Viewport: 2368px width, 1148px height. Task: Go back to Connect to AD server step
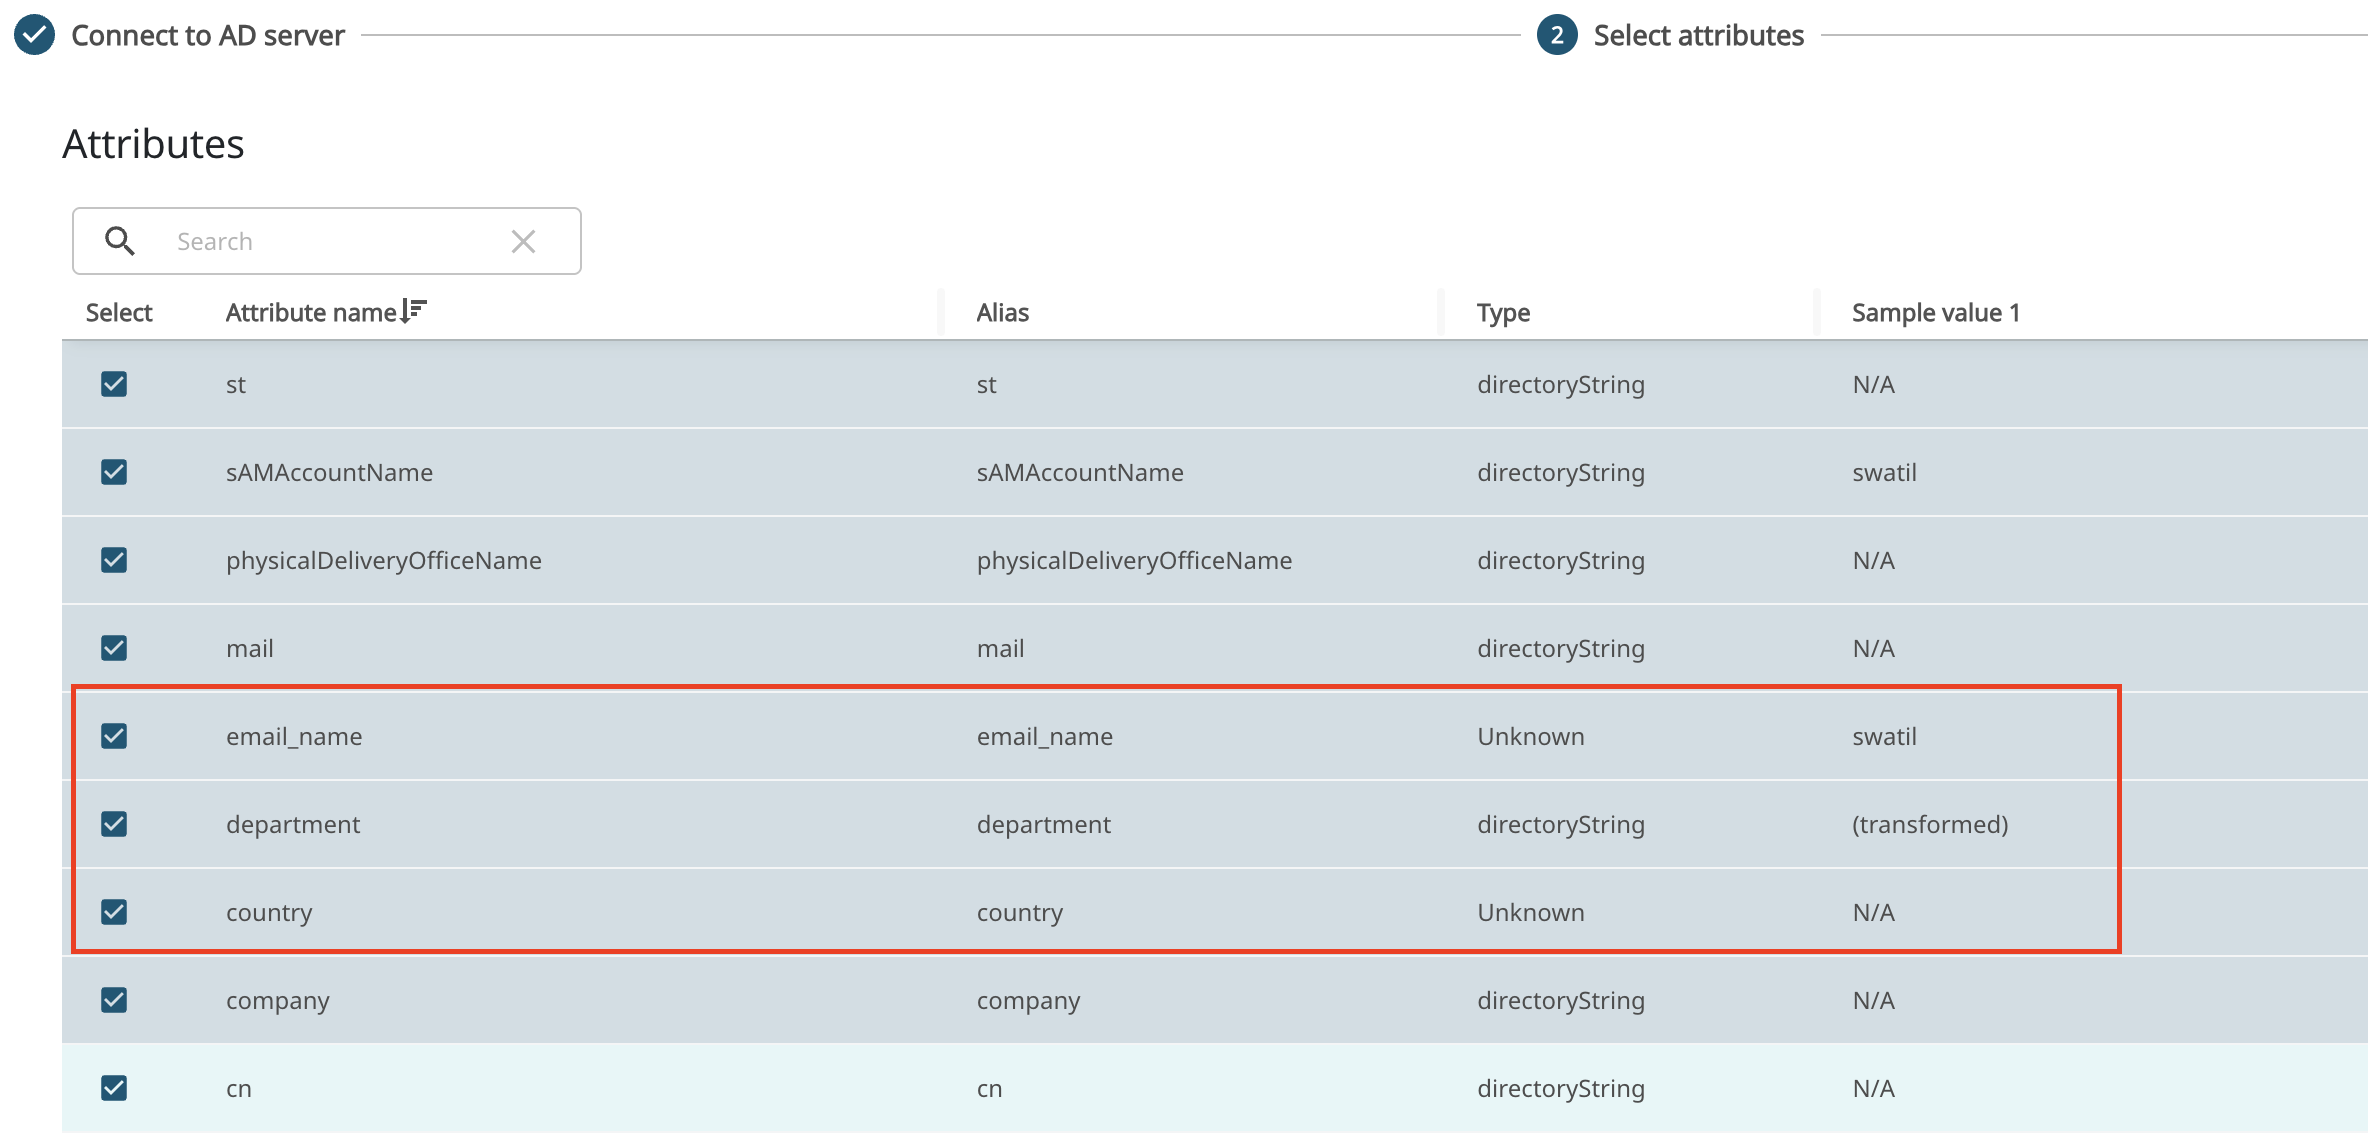[208, 36]
